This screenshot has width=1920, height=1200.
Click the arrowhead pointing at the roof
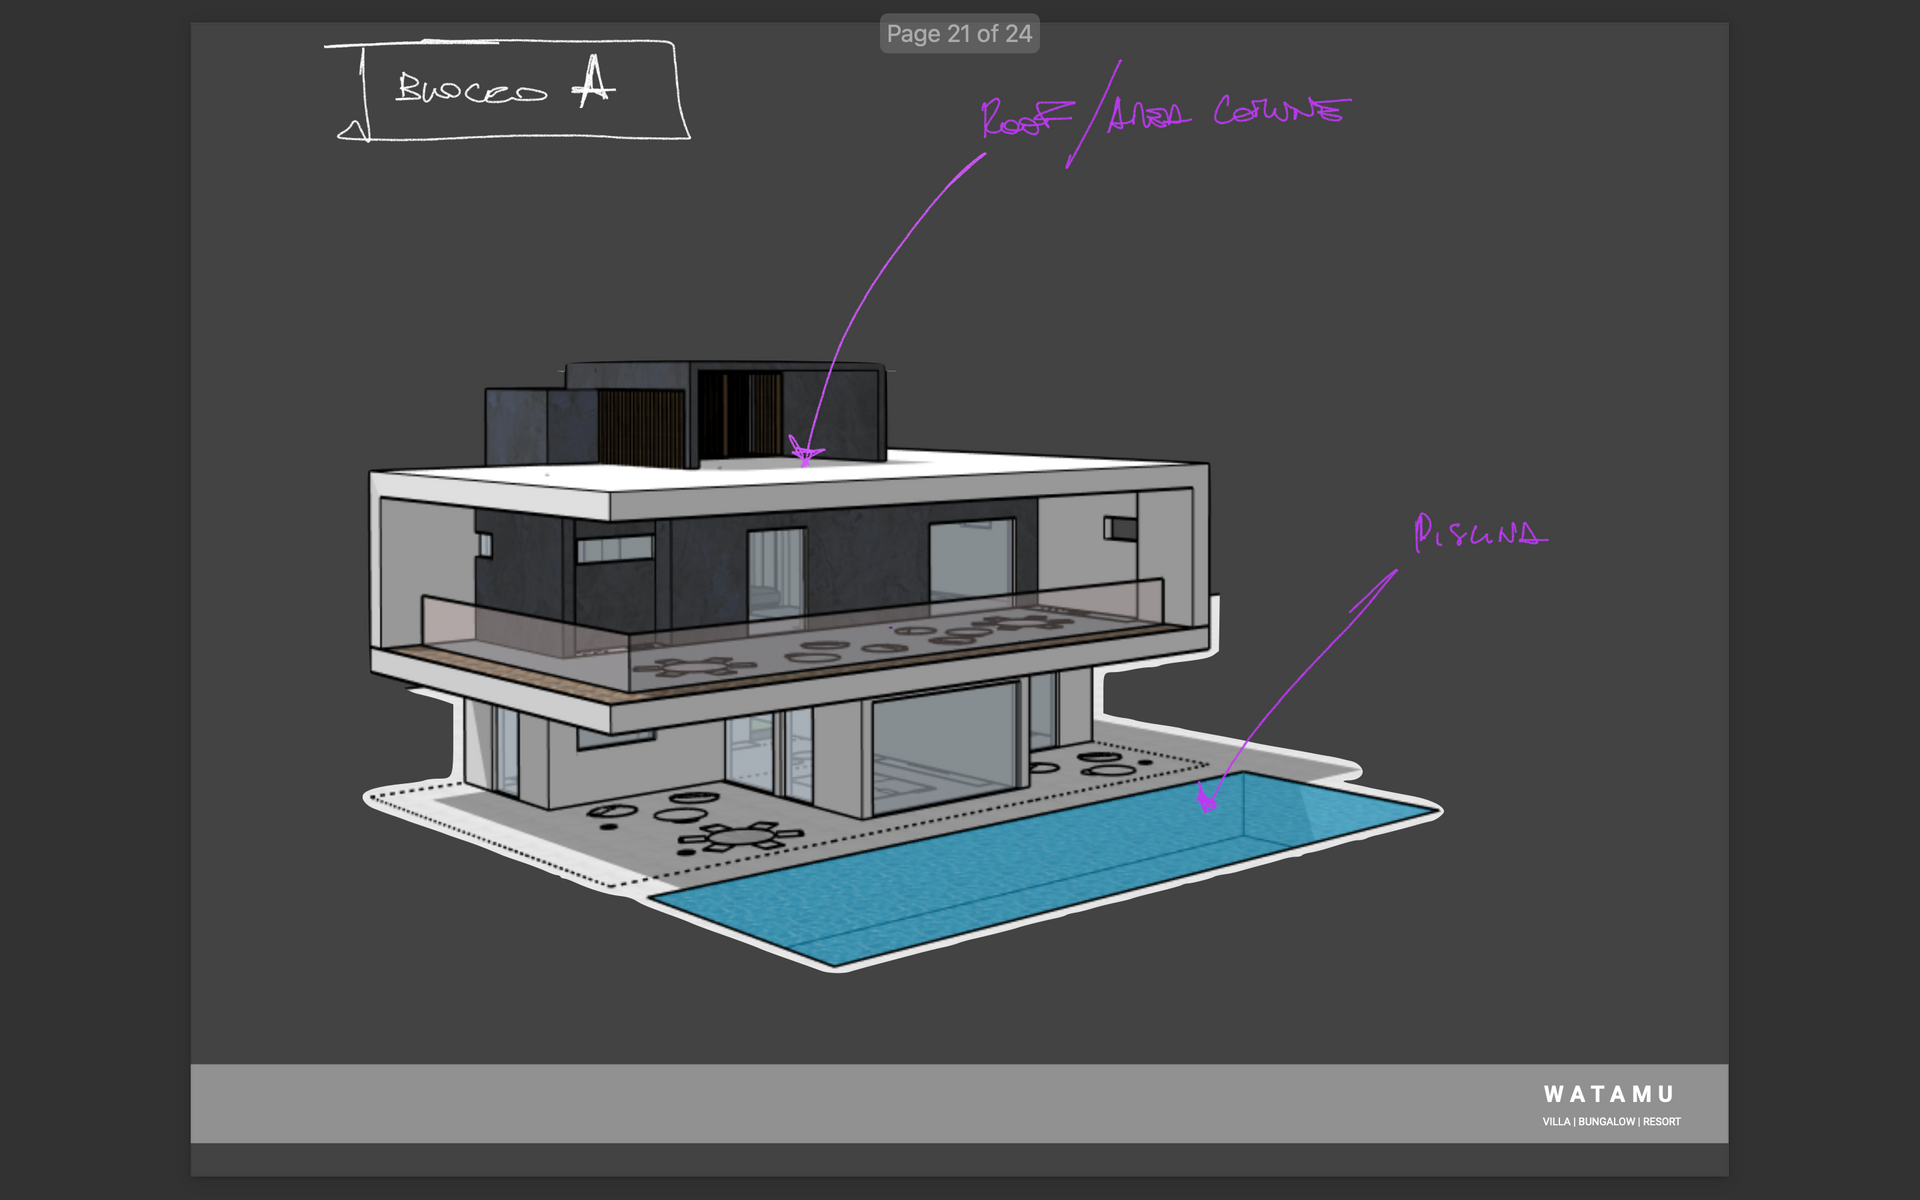point(805,455)
